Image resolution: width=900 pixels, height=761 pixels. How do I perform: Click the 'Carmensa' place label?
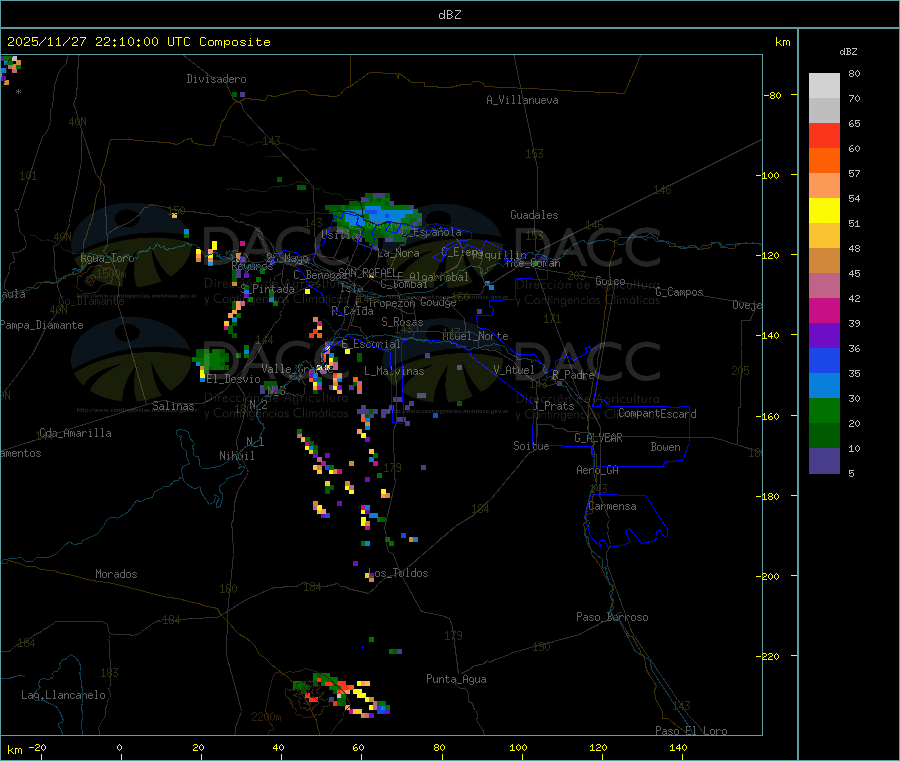pos(612,506)
